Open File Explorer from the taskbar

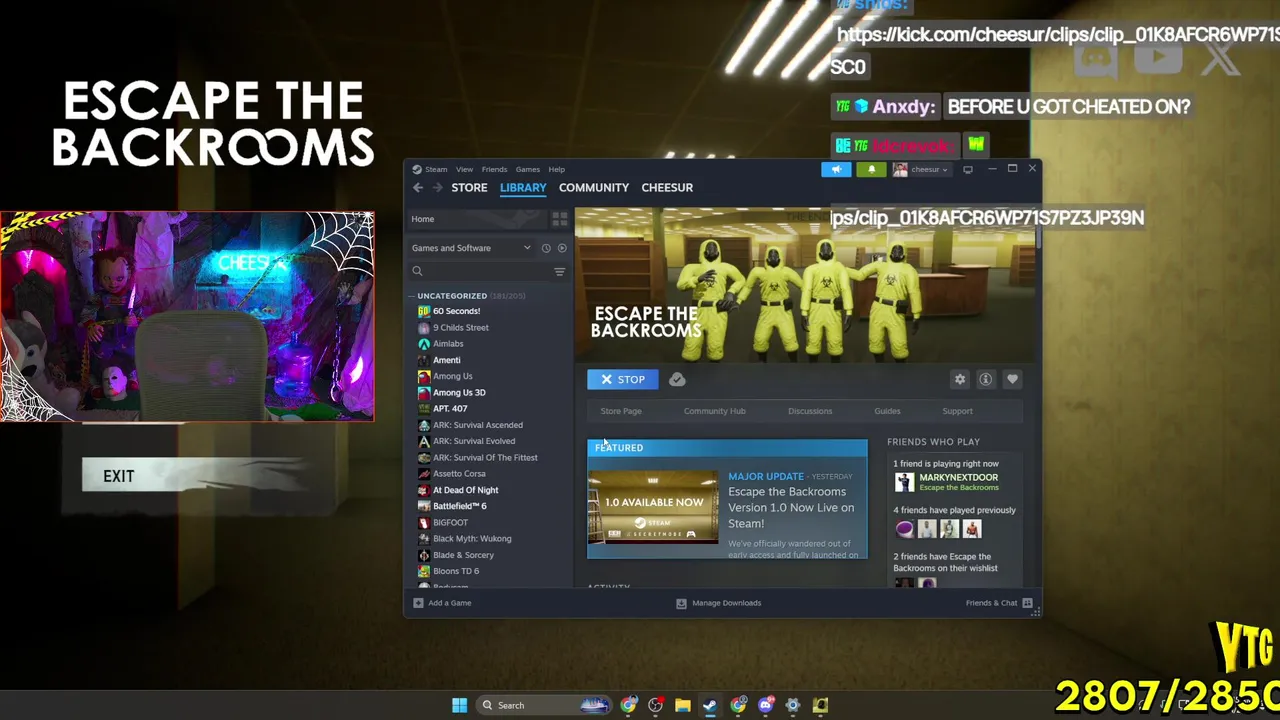tap(682, 705)
